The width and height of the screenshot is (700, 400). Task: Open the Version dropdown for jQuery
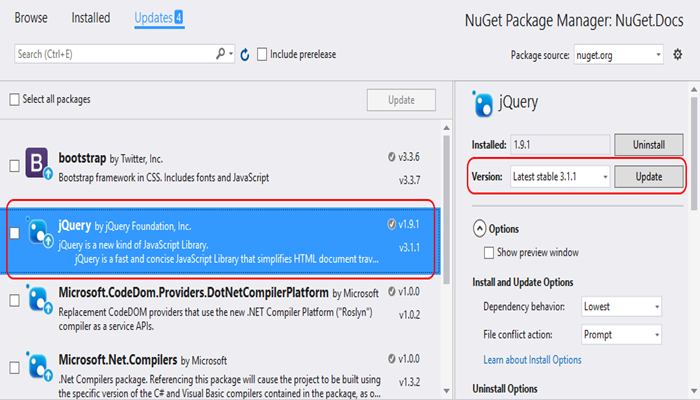click(559, 176)
